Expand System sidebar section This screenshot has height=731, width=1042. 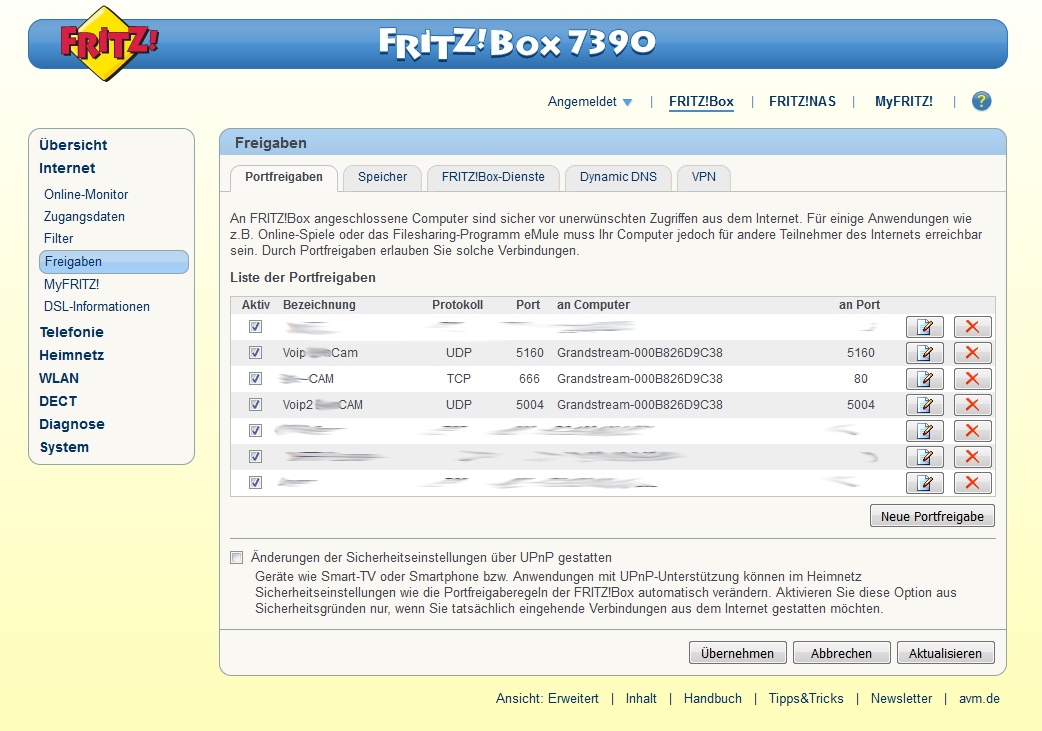click(x=64, y=447)
